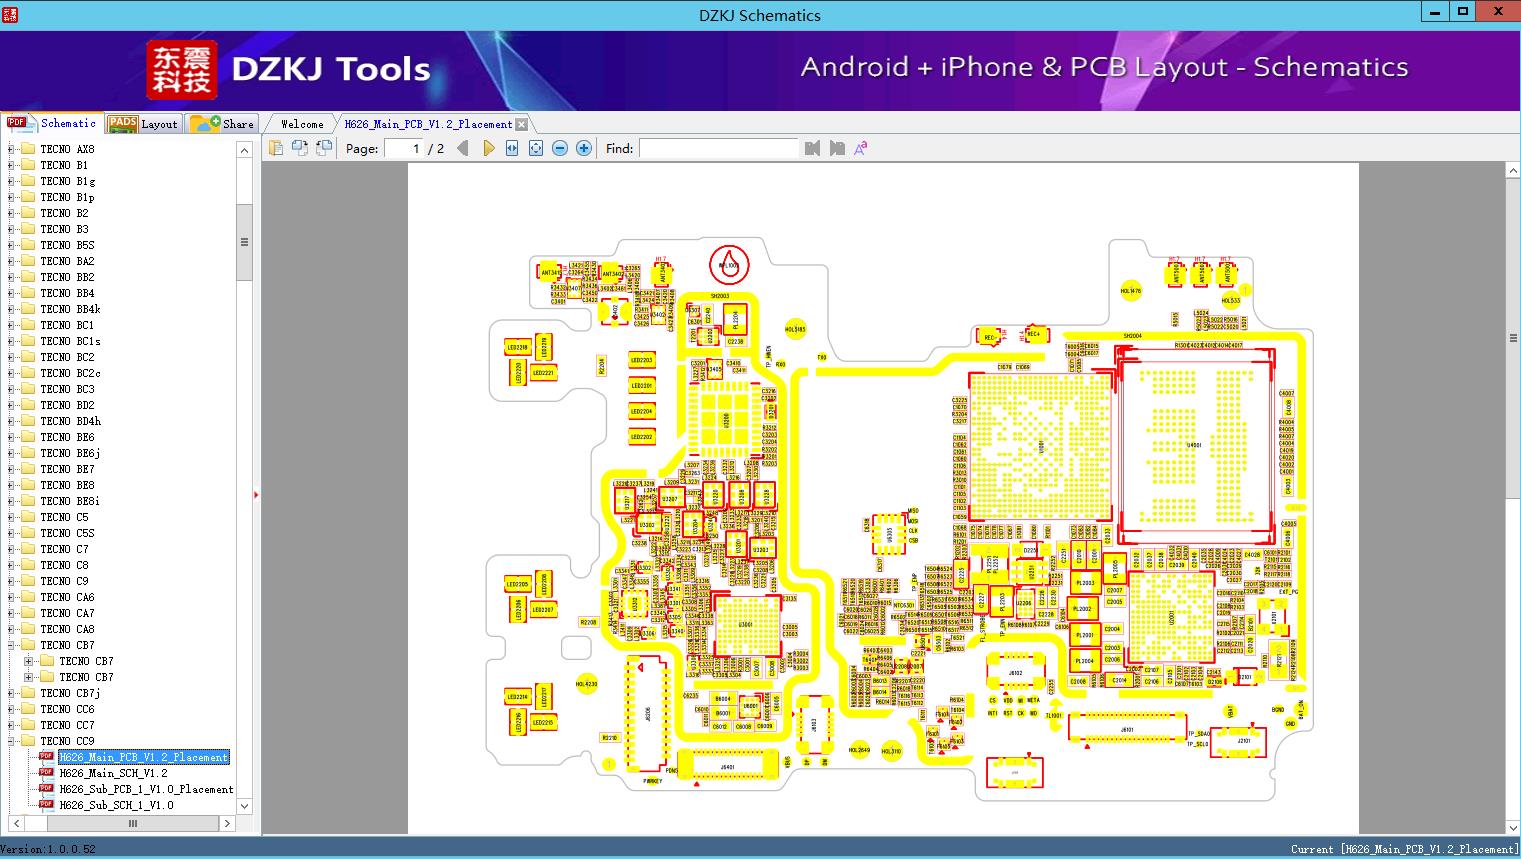Viewport: 1521px width, 859px height.
Task: Select the TECNO B5S folder
Action: coord(67,245)
